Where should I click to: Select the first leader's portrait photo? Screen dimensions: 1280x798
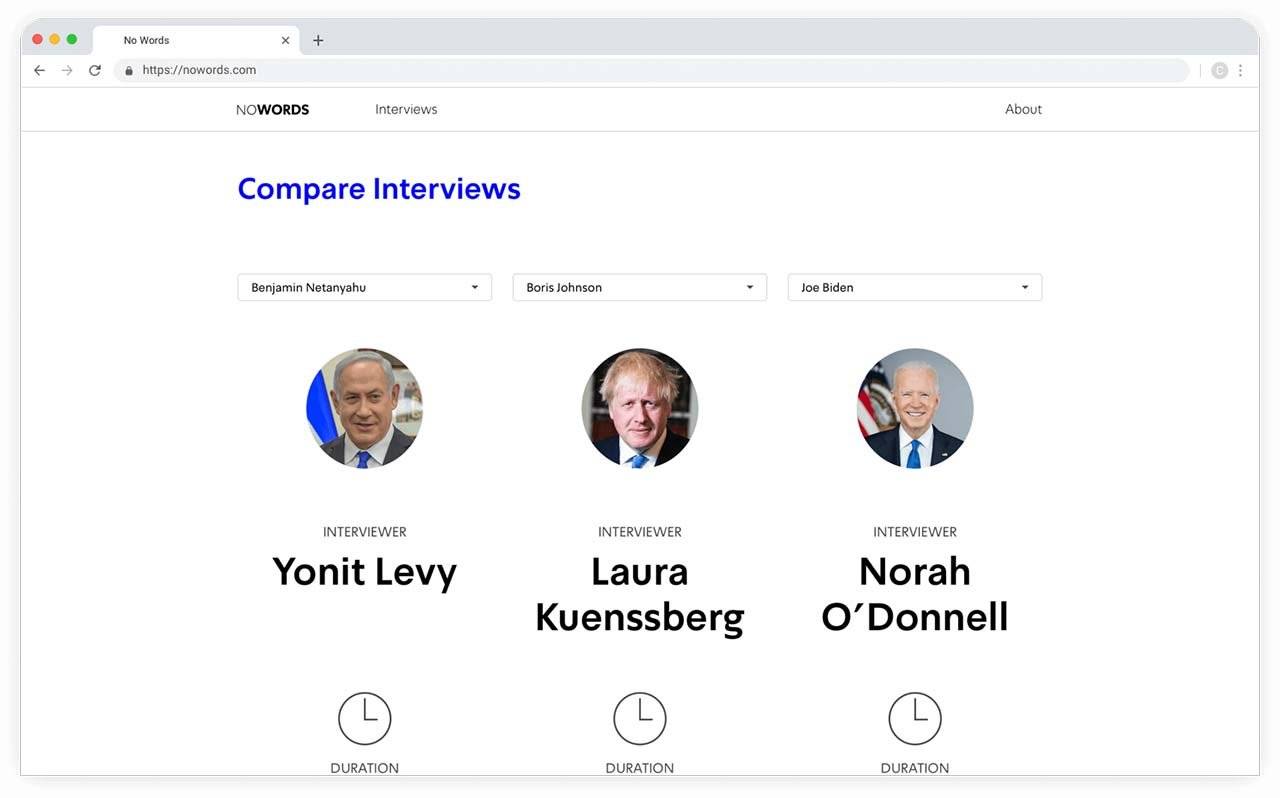click(x=365, y=408)
